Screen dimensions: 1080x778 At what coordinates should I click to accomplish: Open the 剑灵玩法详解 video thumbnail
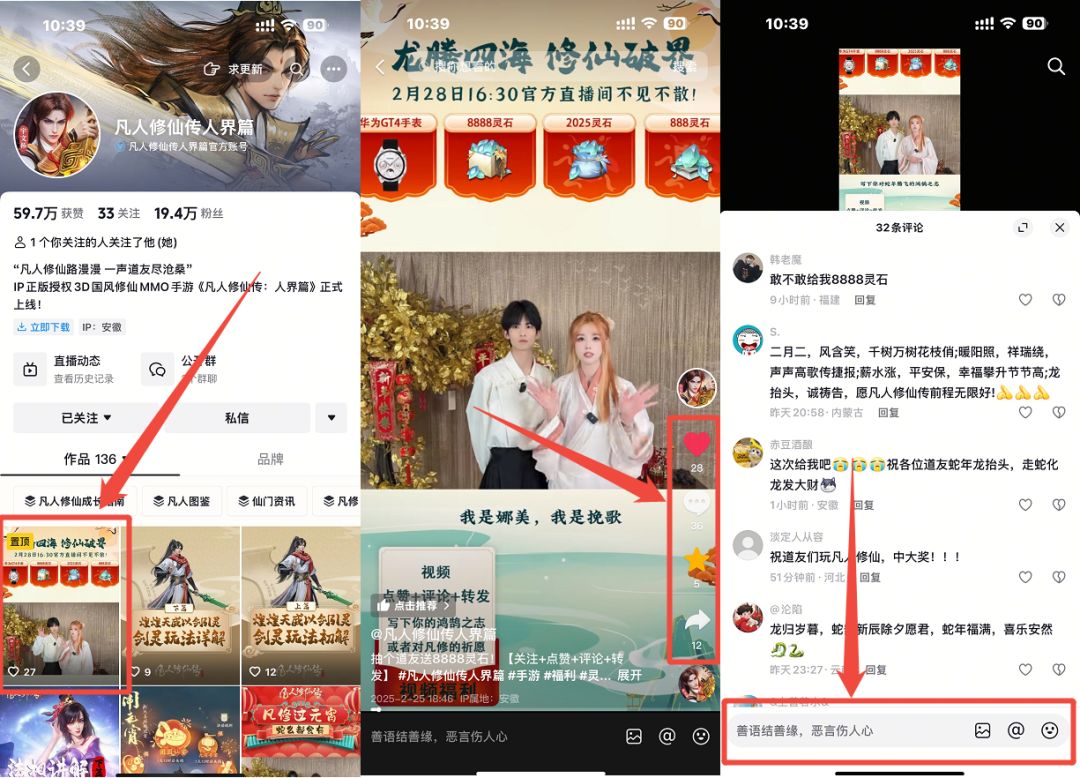pos(181,605)
